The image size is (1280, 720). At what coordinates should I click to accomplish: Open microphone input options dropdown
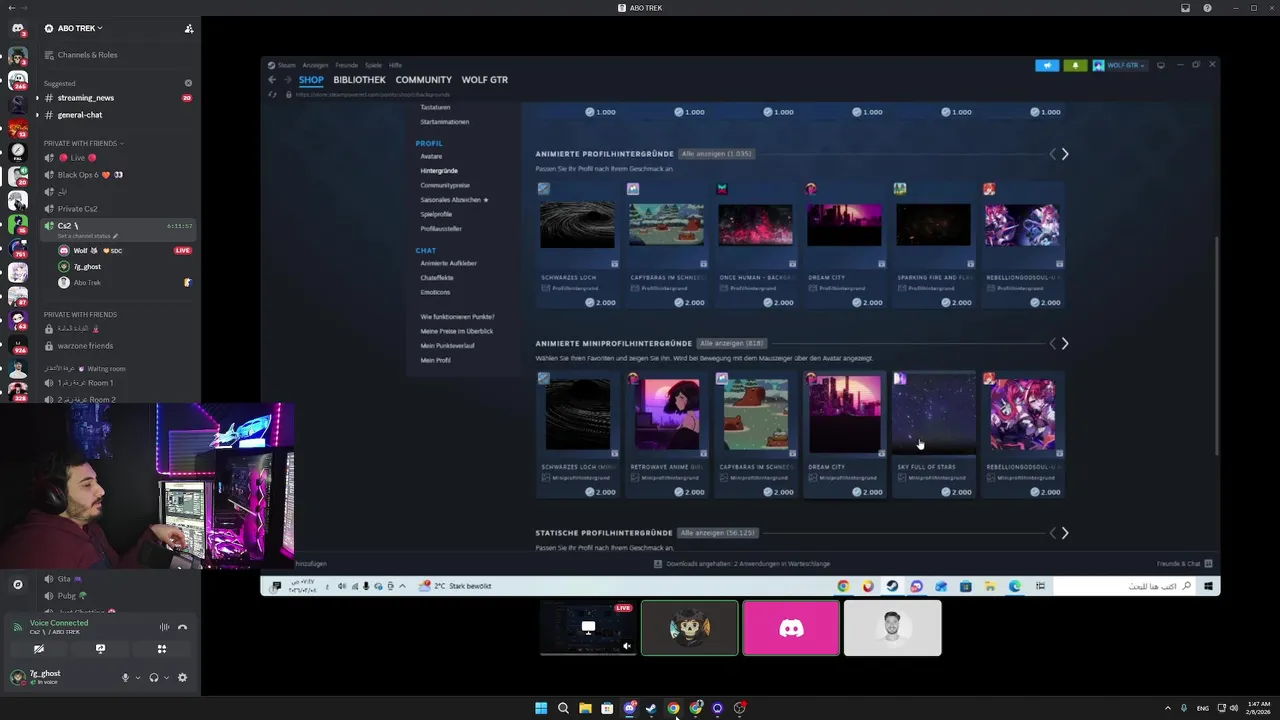tap(136, 678)
